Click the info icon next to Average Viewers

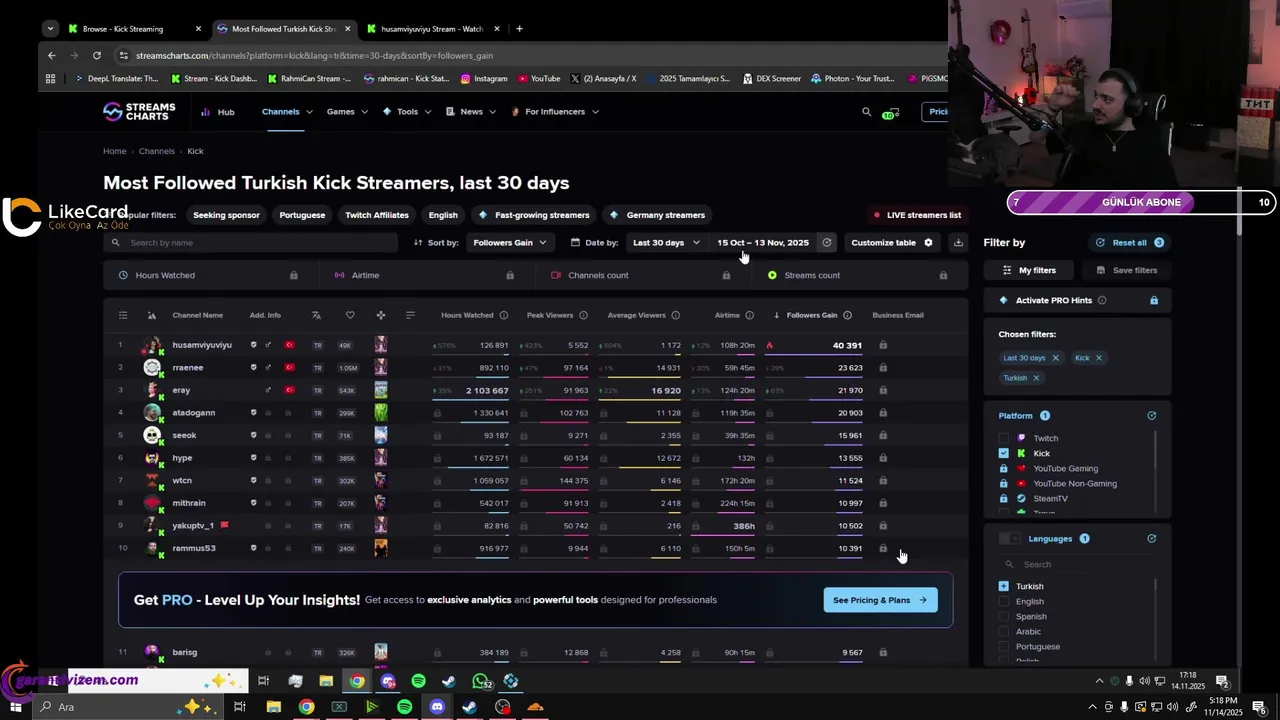pyautogui.click(x=675, y=315)
